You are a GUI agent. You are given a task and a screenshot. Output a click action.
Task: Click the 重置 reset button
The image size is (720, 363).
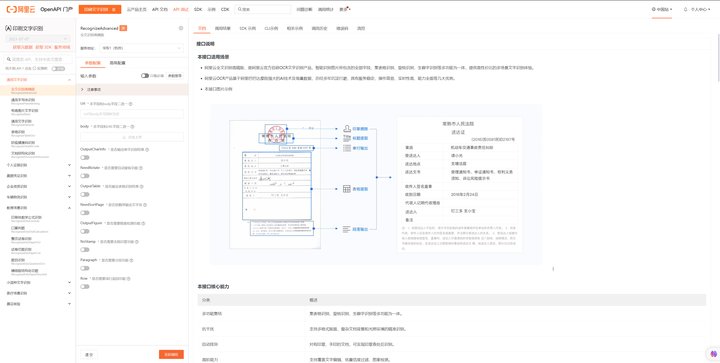click(89, 355)
